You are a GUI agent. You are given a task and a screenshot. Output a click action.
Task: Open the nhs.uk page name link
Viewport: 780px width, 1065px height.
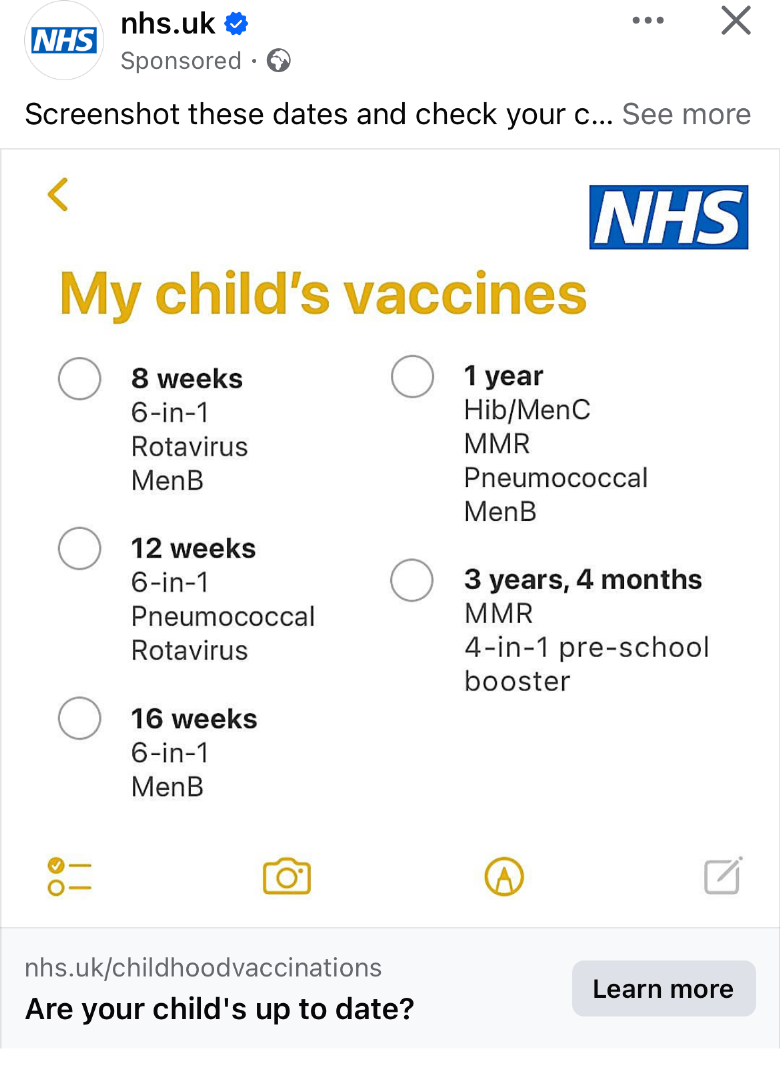pyautogui.click(x=168, y=24)
